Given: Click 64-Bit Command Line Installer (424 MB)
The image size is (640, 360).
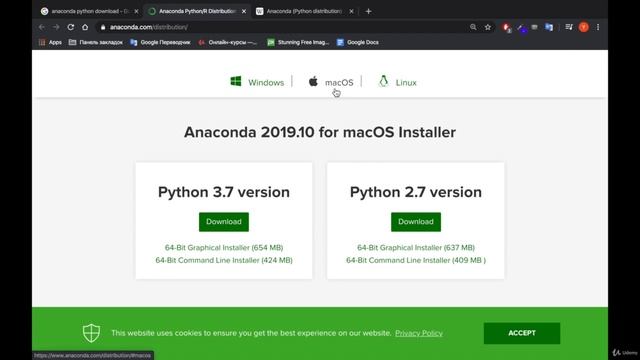Looking at the screenshot, I should coord(224,260).
